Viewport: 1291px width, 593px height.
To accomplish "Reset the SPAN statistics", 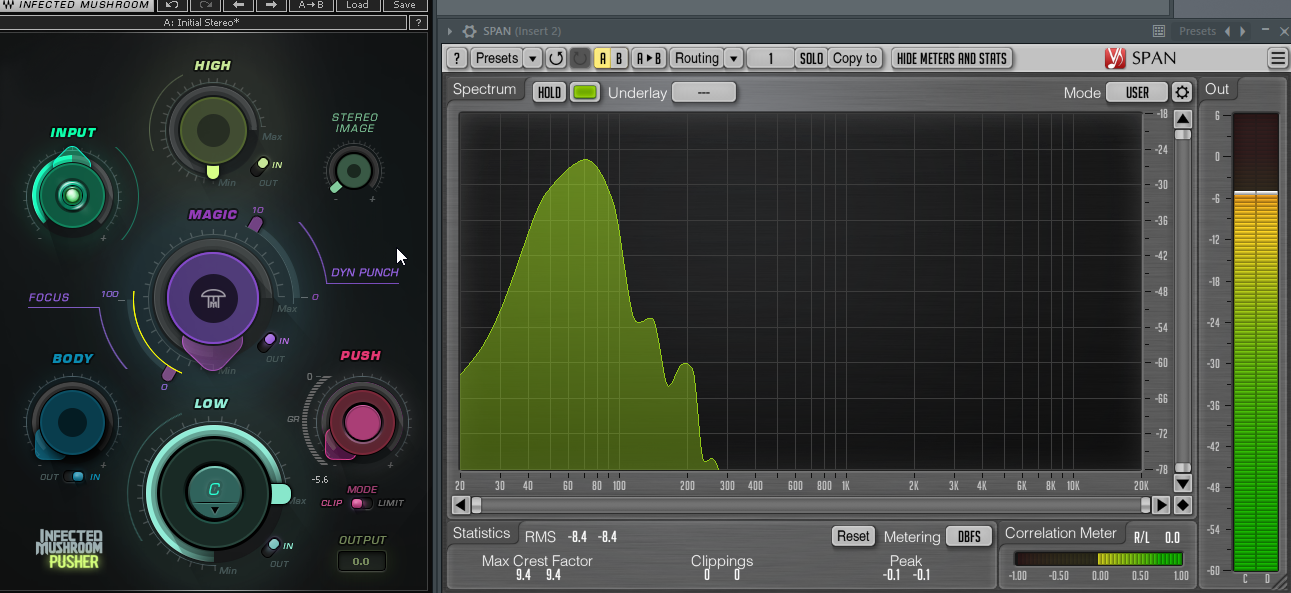I will coord(853,536).
